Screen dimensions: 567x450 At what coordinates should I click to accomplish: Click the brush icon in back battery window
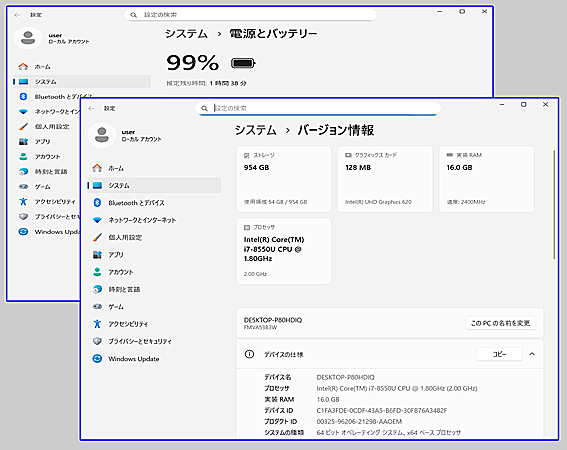click(x=23, y=127)
